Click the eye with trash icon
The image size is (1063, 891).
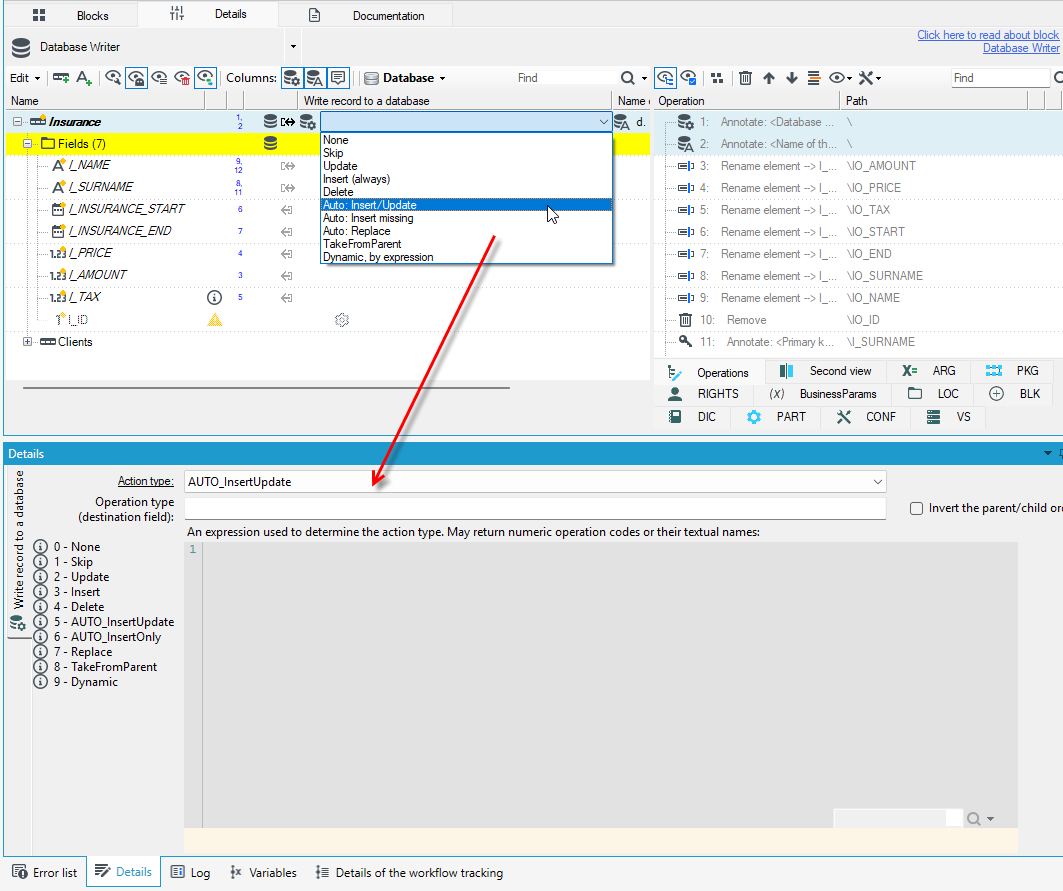click(x=182, y=78)
